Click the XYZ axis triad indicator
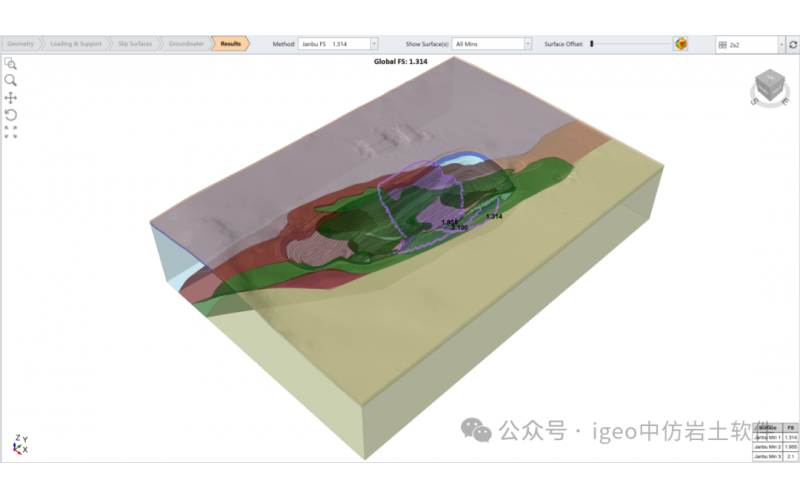Viewport: 800px width, 500px height. [20, 444]
